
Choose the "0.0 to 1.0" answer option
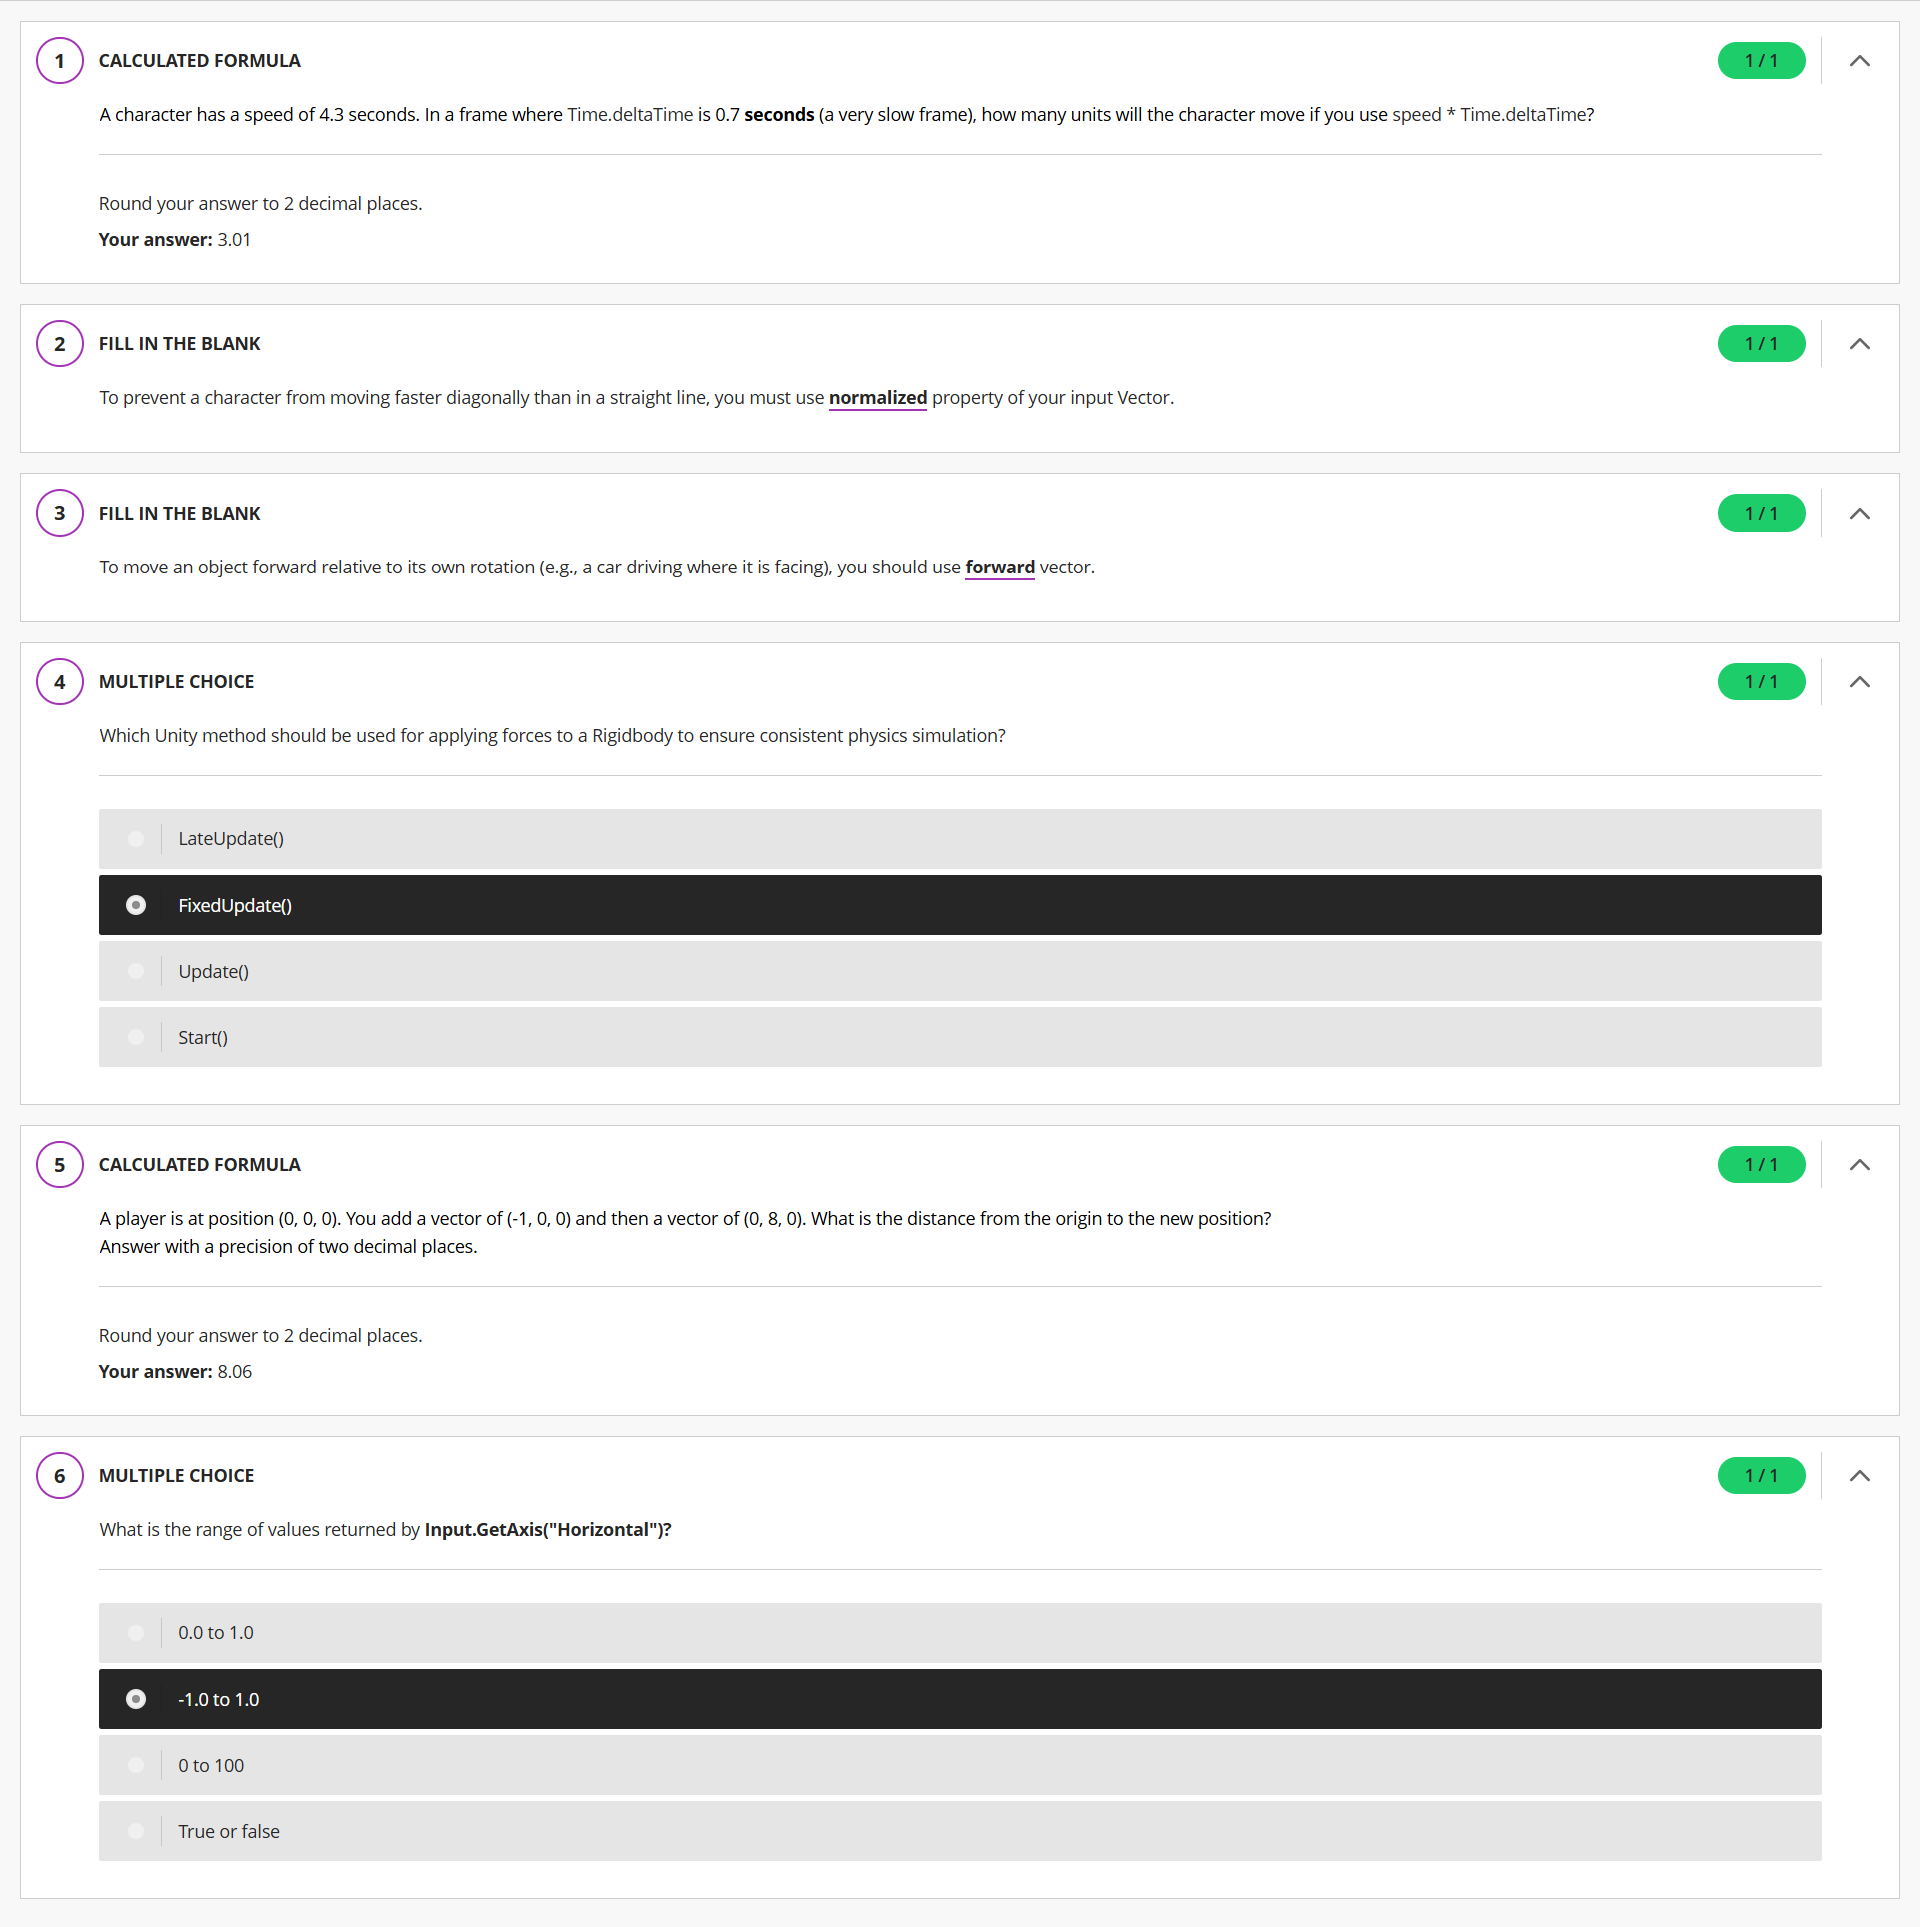pyautogui.click(x=137, y=1633)
